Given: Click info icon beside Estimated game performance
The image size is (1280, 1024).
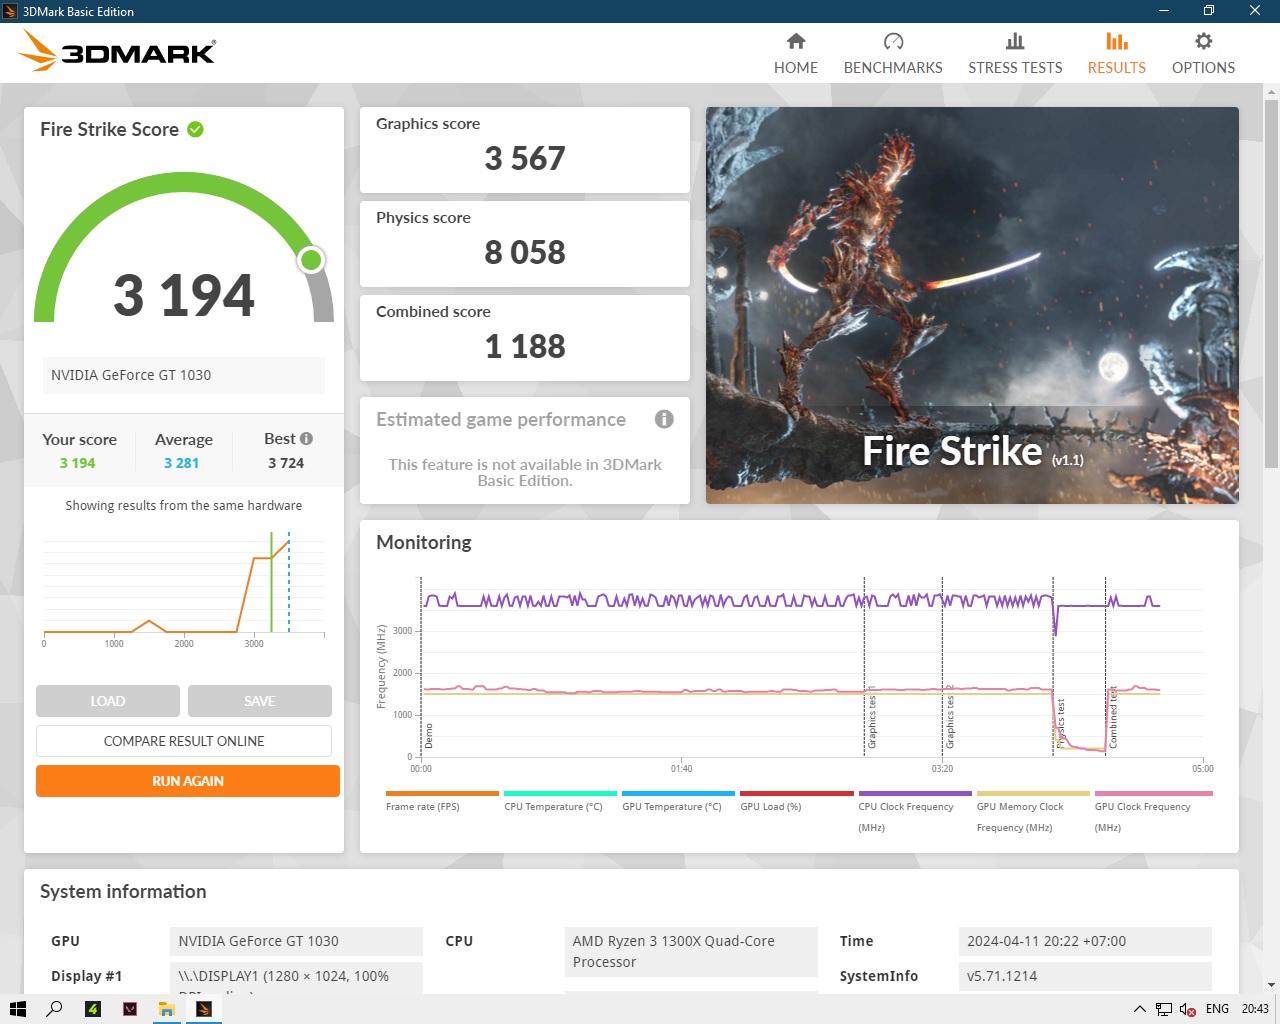Looking at the screenshot, I should tap(664, 419).
